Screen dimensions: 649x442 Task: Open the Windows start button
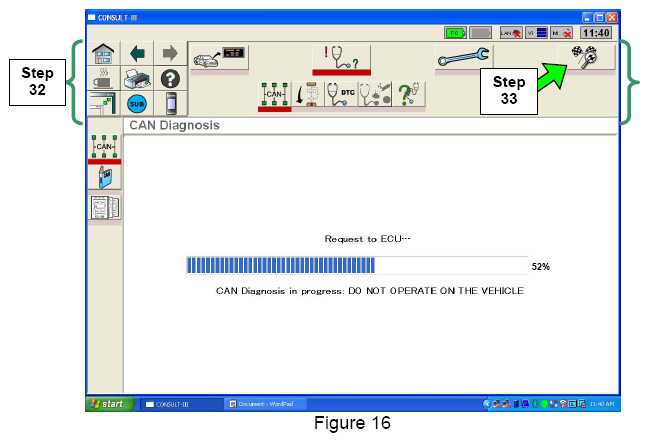click(x=107, y=404)
